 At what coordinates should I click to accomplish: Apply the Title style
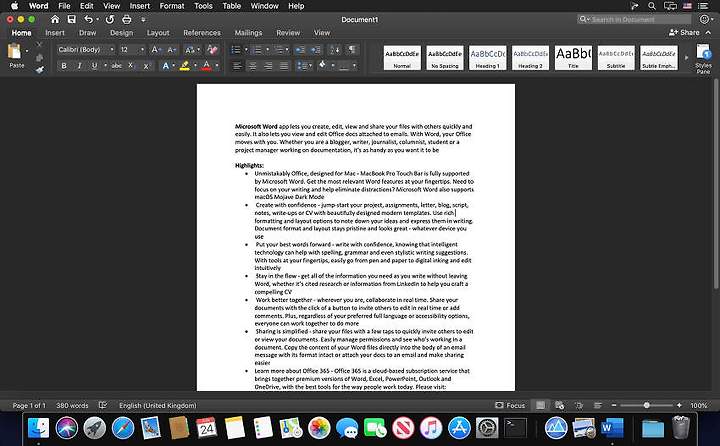click(x=573, y=58)
